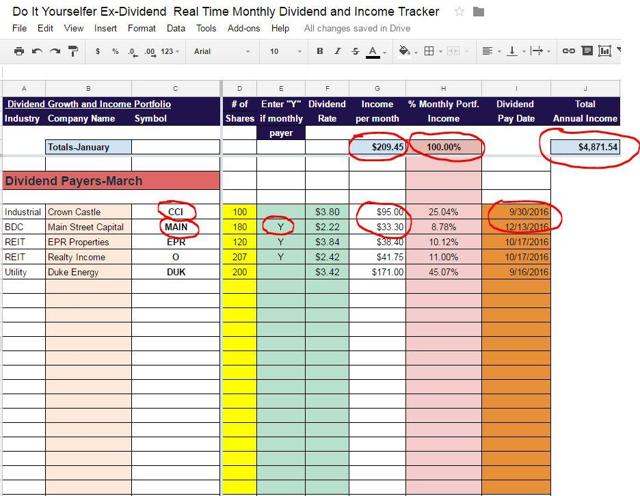Format as percent
640x496 pixels.
coord(115,51)
